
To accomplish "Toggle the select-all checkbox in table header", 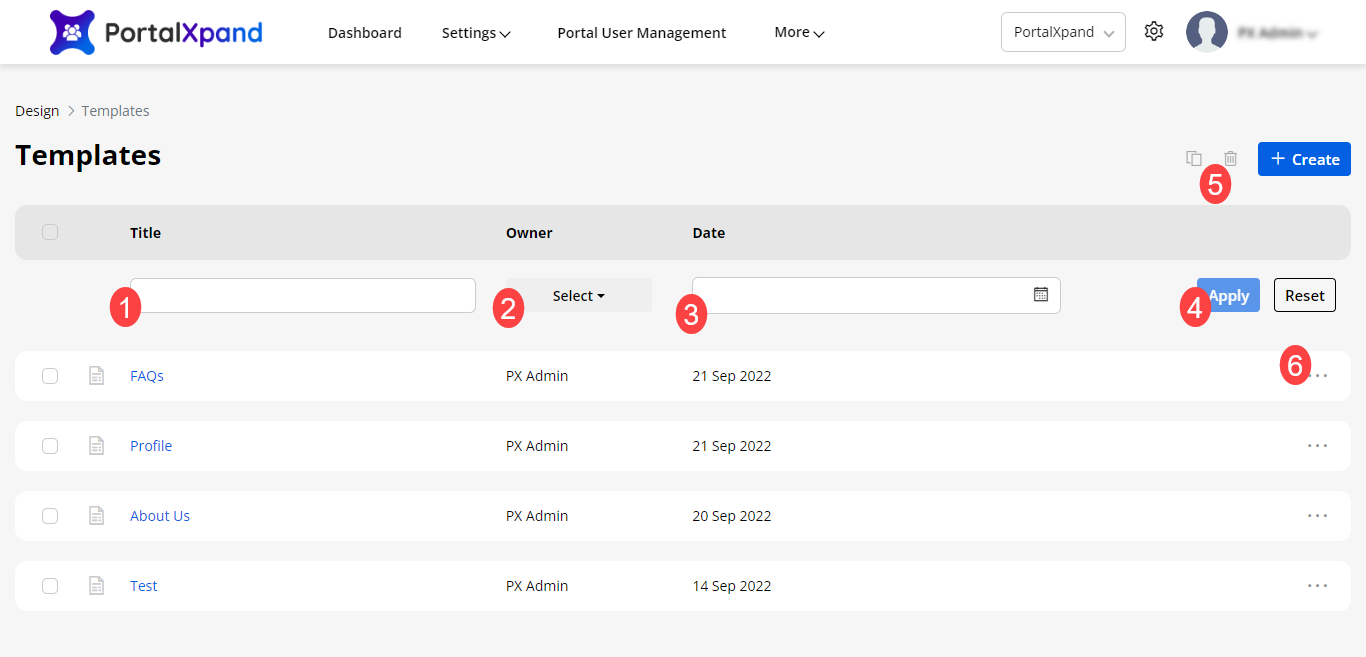I will [50, 232].
